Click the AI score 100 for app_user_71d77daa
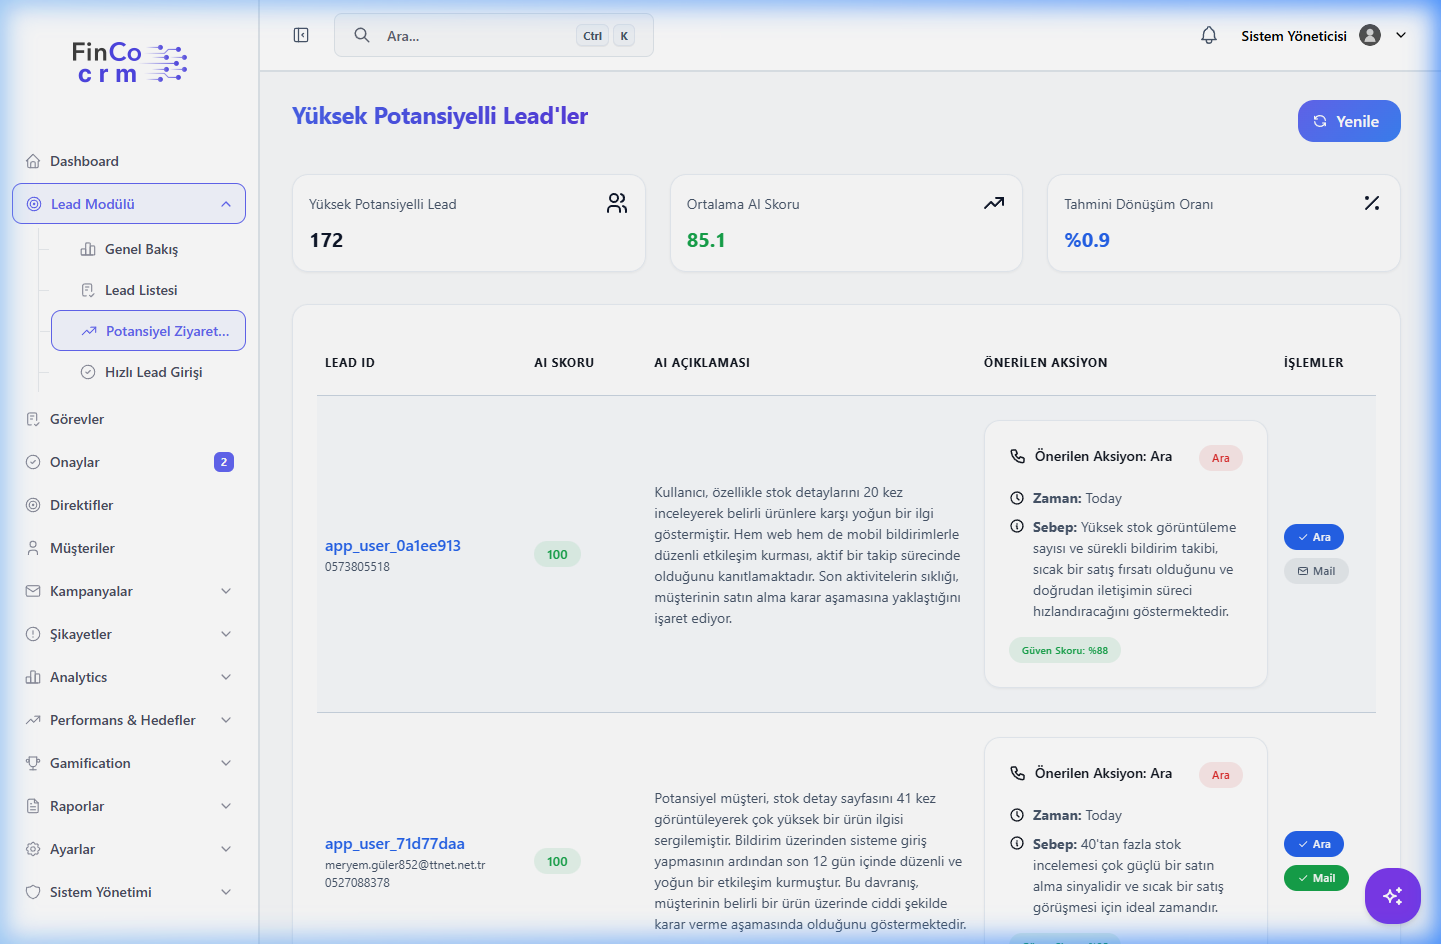 (x=557, y=861)
